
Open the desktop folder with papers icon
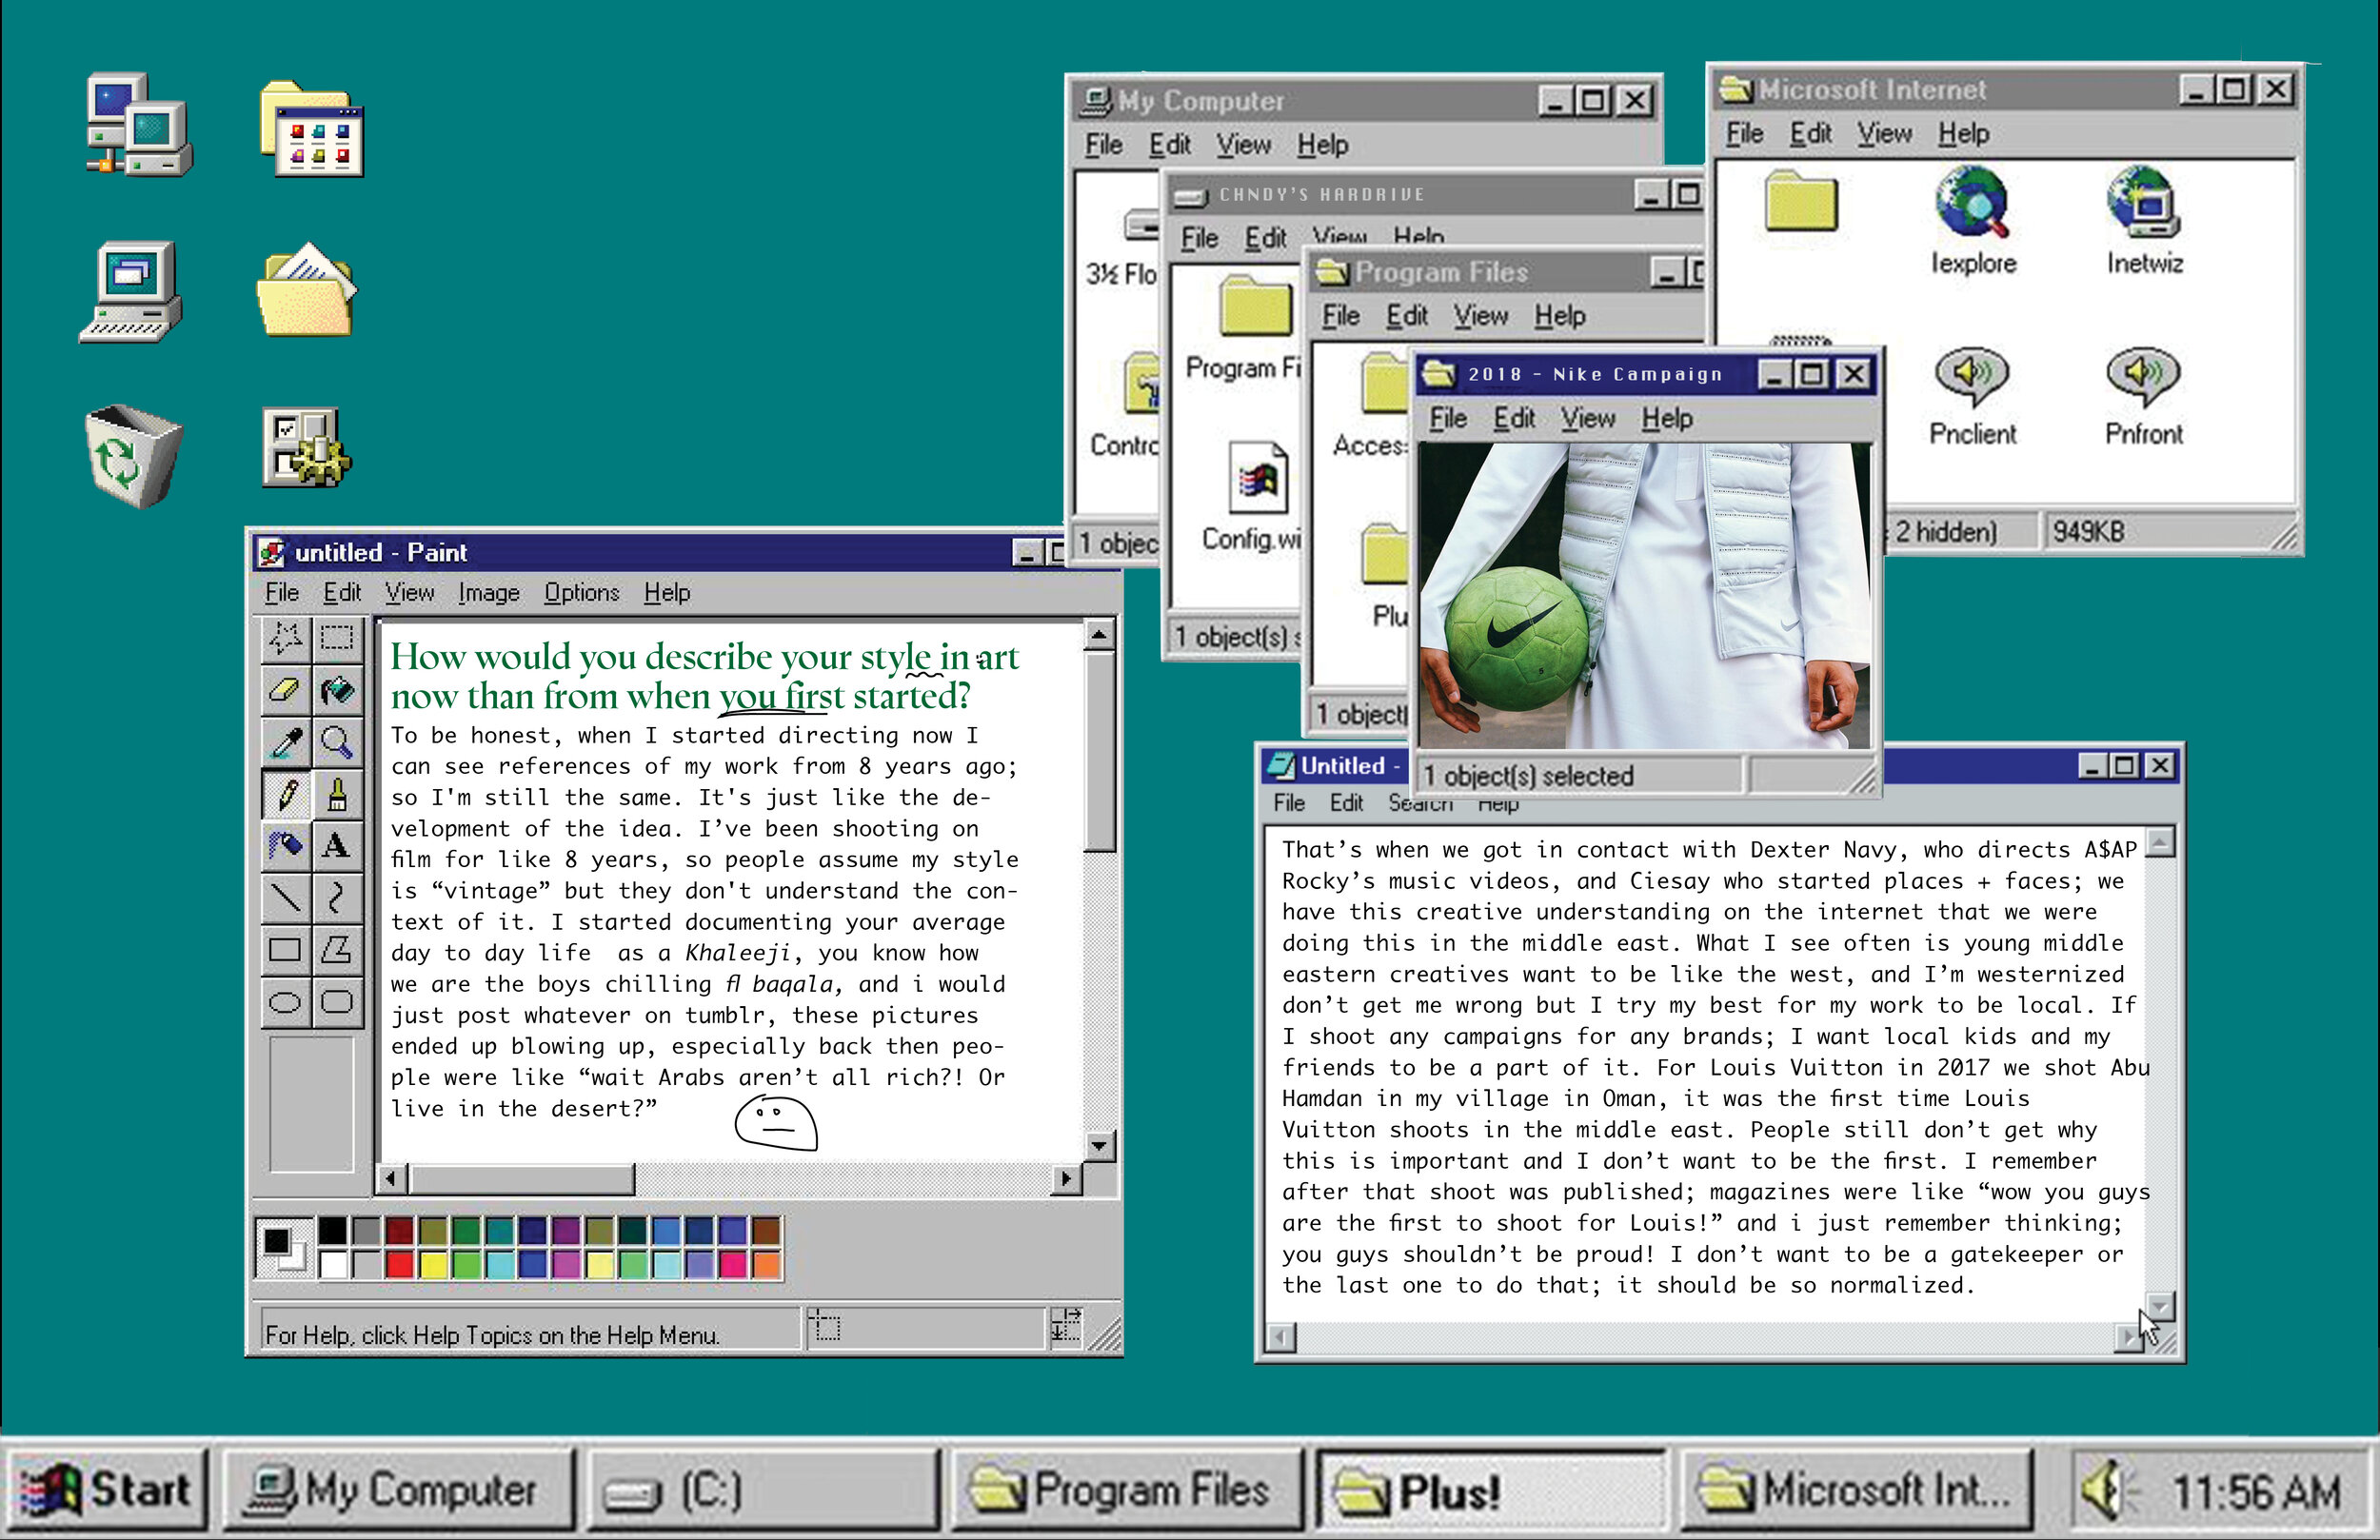coord(307,290)
